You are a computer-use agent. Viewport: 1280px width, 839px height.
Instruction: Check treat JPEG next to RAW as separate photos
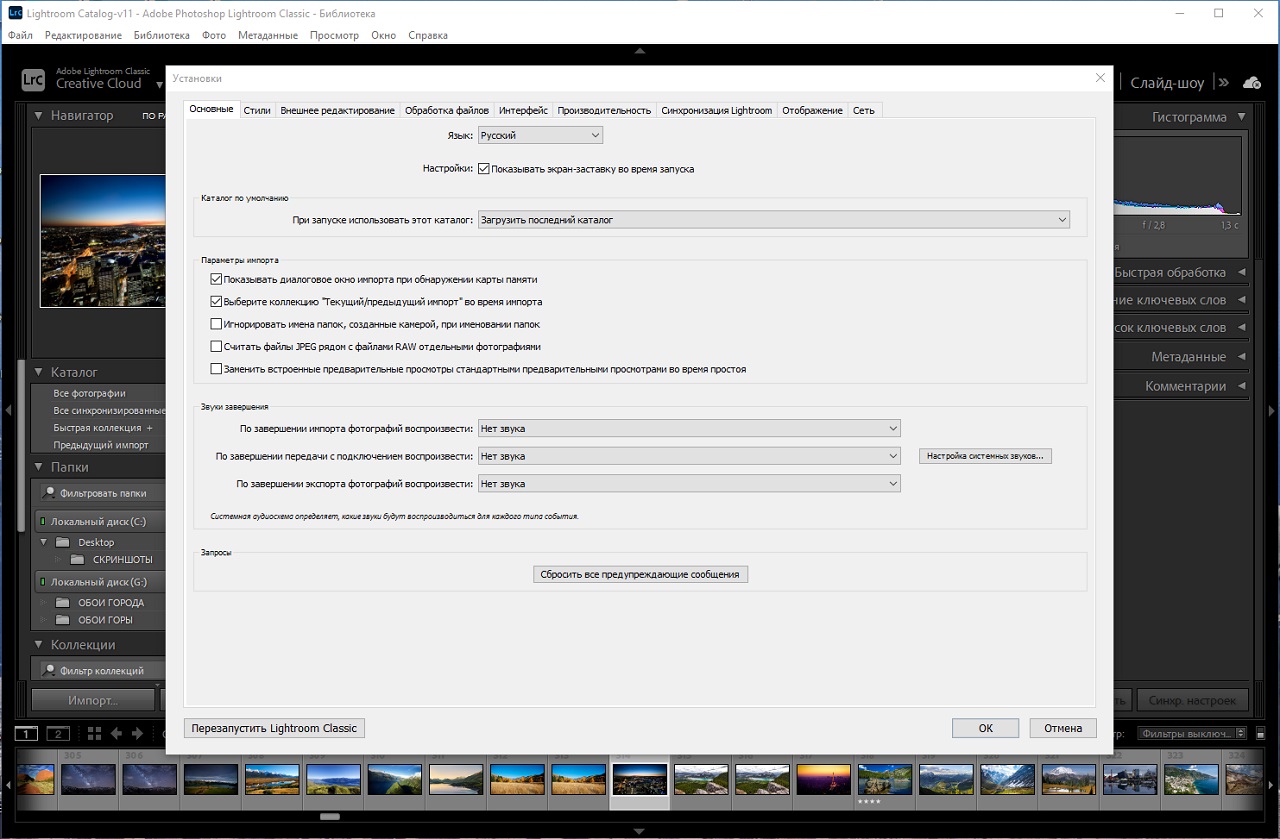click(216, 347)
